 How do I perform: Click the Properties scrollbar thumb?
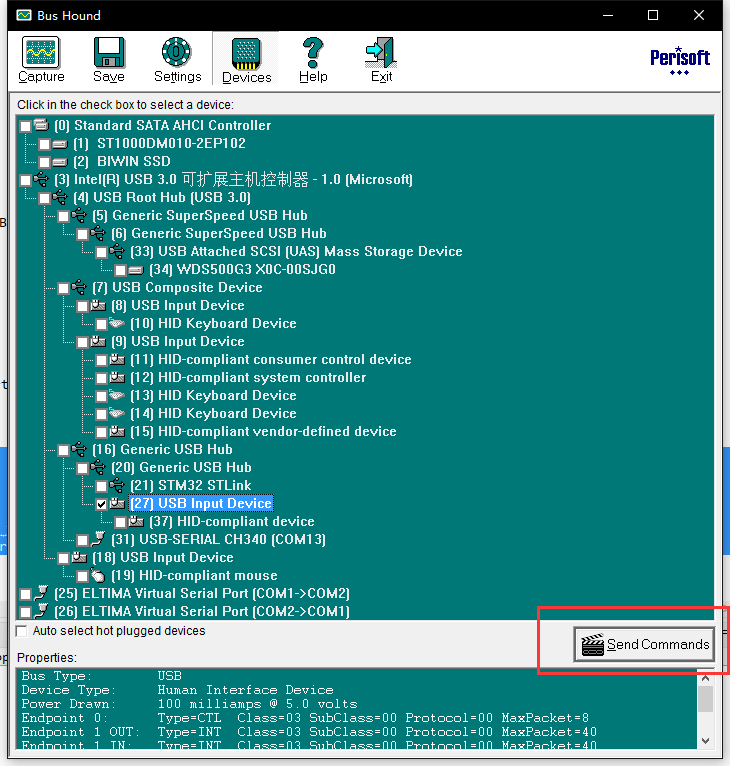pyautogui.click(x=705, y=699)
